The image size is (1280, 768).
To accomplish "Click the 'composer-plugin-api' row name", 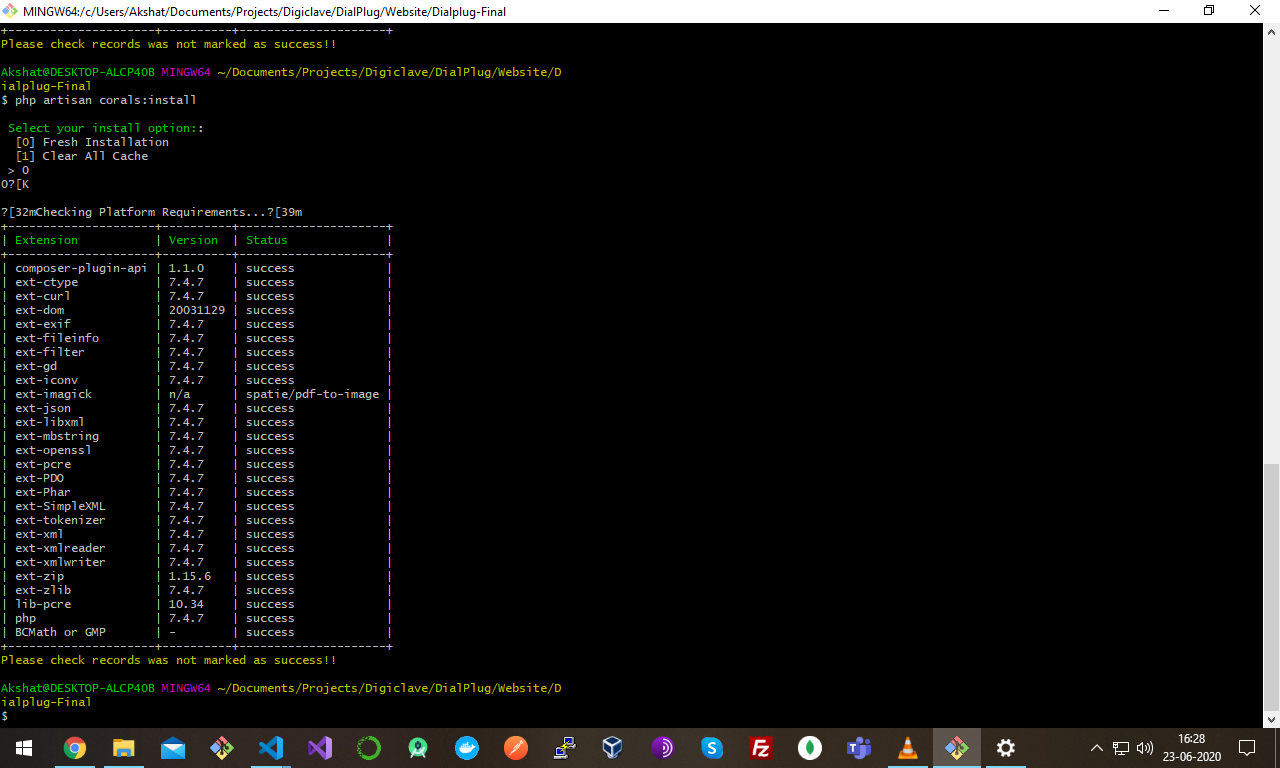I will [81, 268].
